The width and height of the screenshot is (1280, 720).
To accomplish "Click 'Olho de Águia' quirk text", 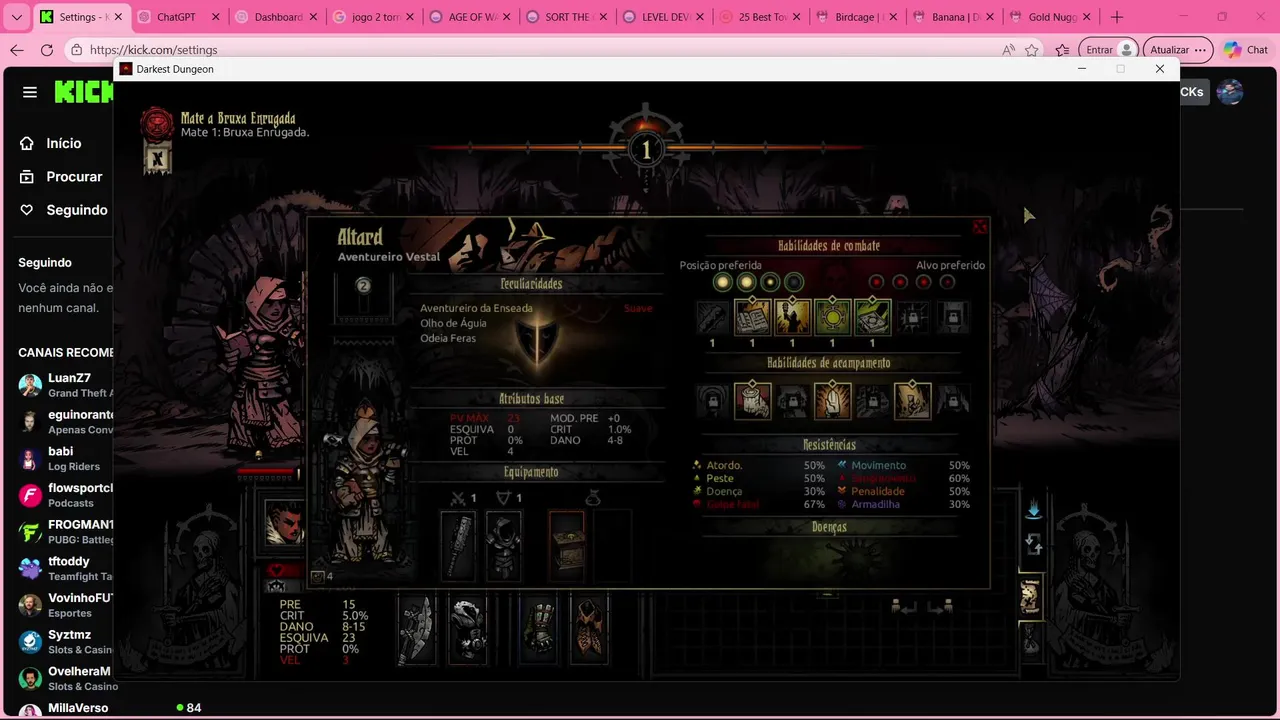I will click(x=453, y=323).
